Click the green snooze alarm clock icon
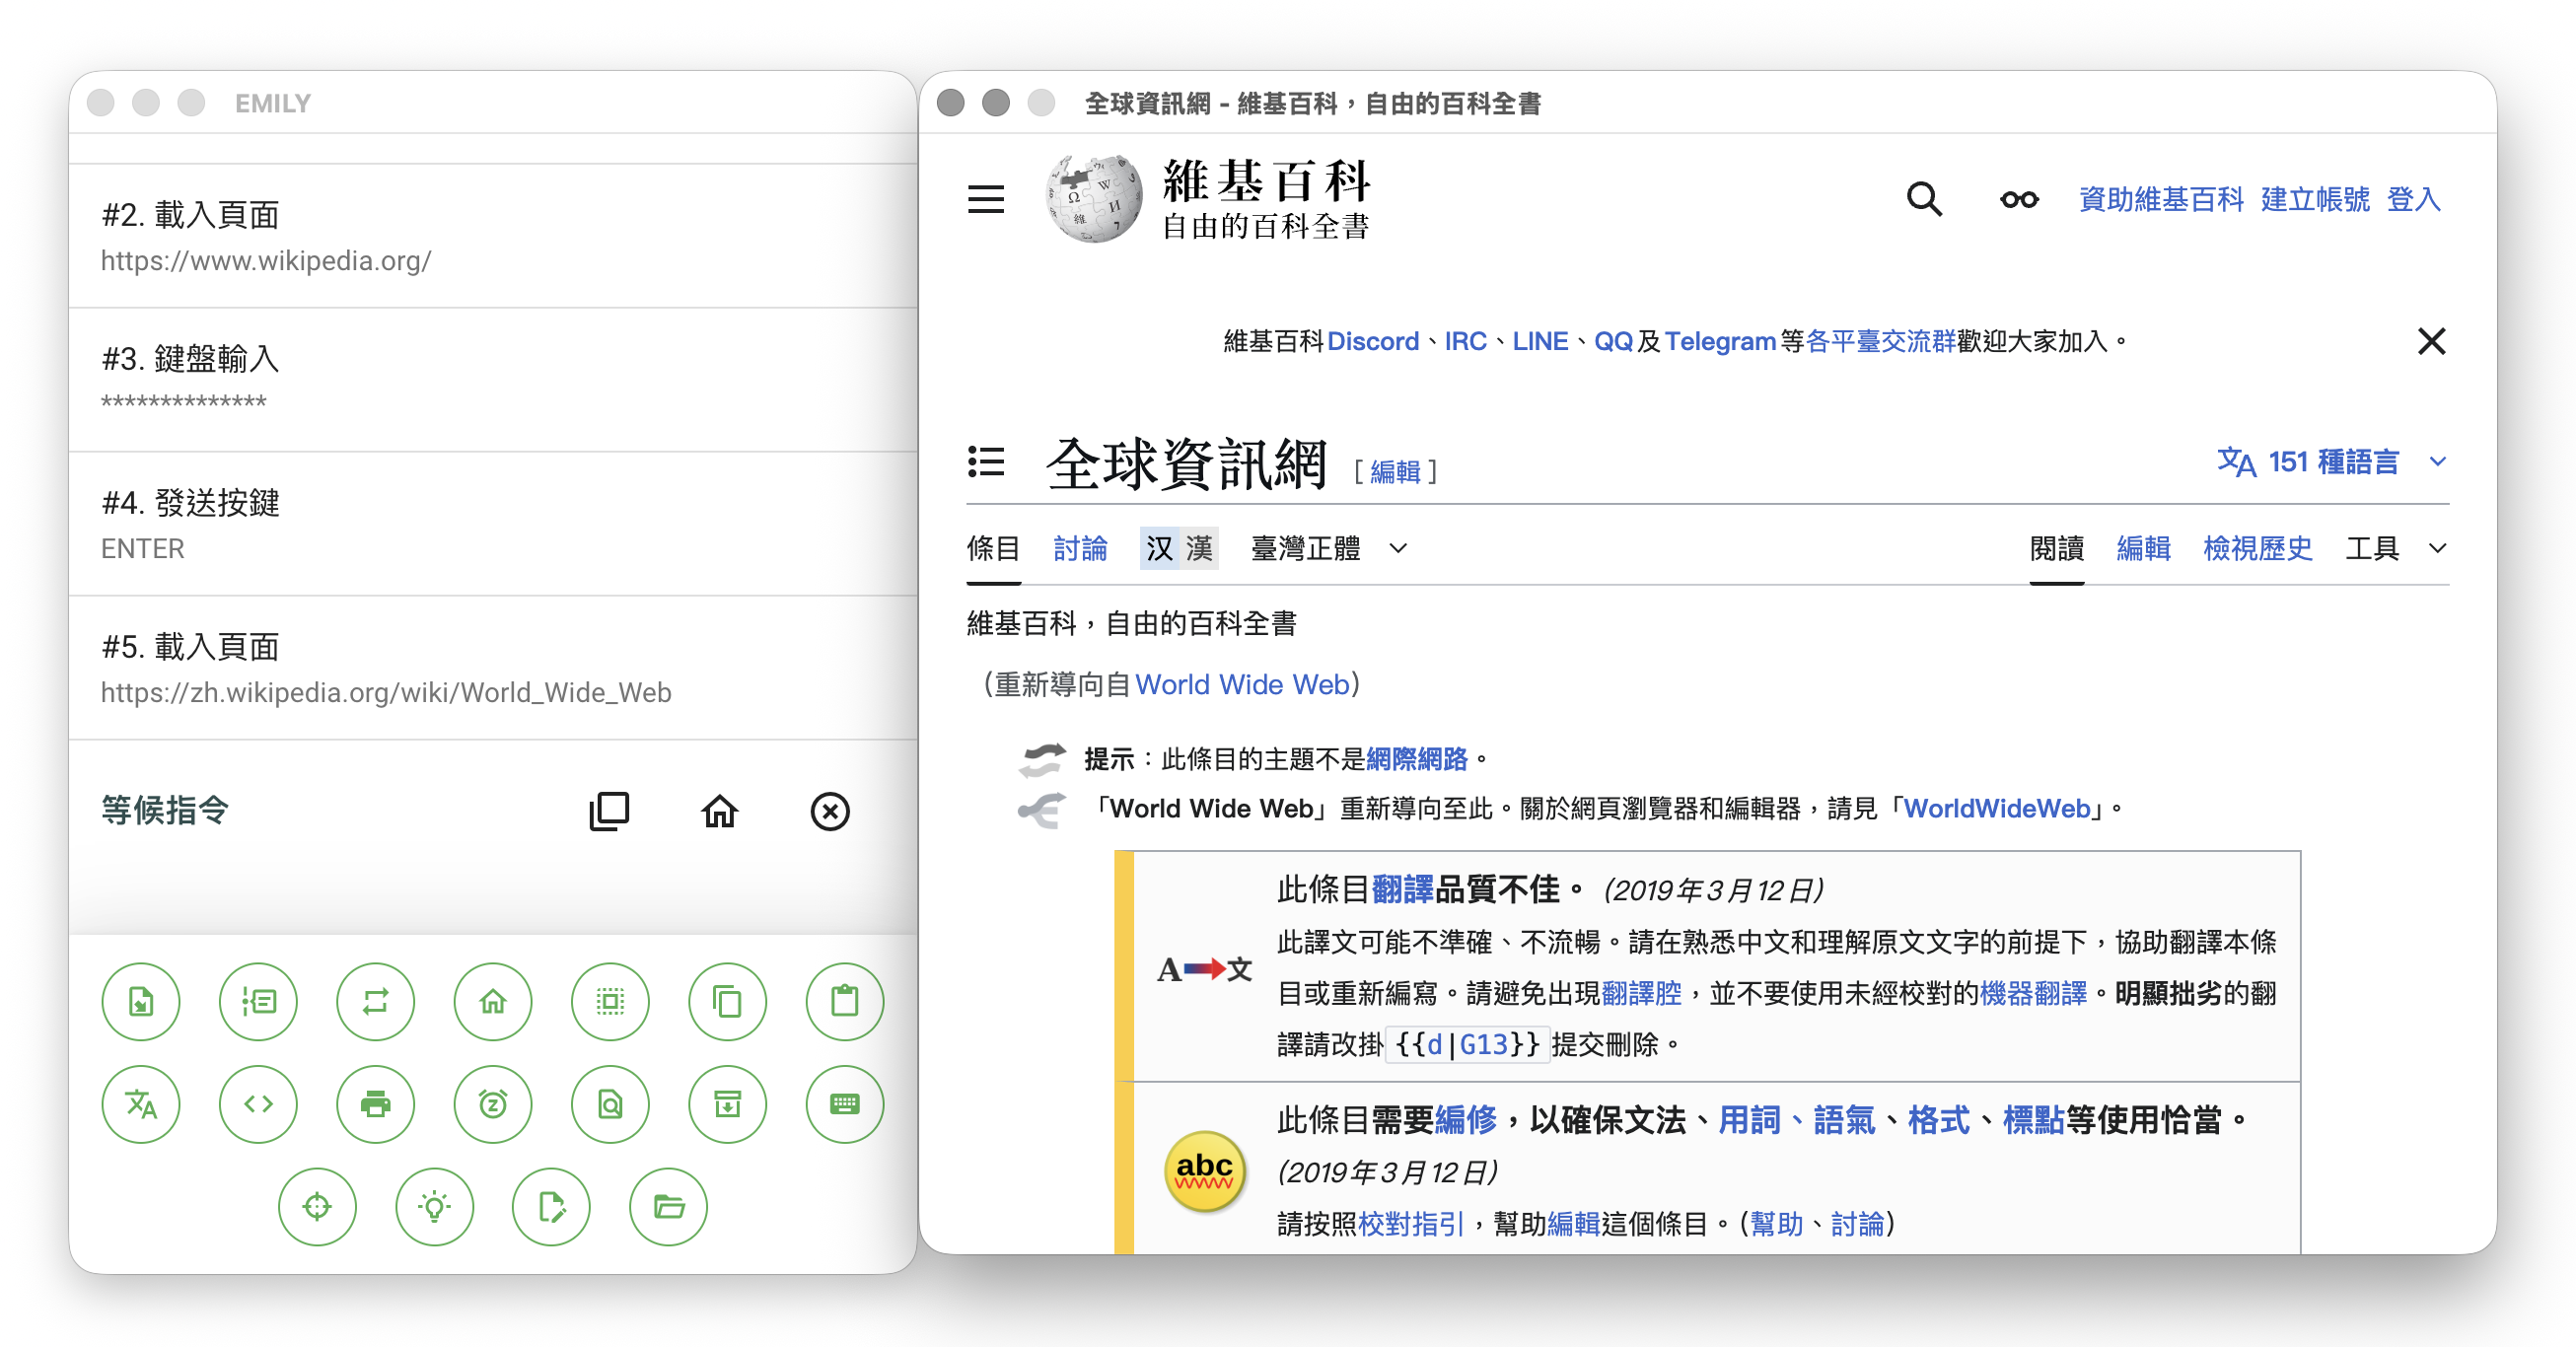 [x=492, y=1104]
